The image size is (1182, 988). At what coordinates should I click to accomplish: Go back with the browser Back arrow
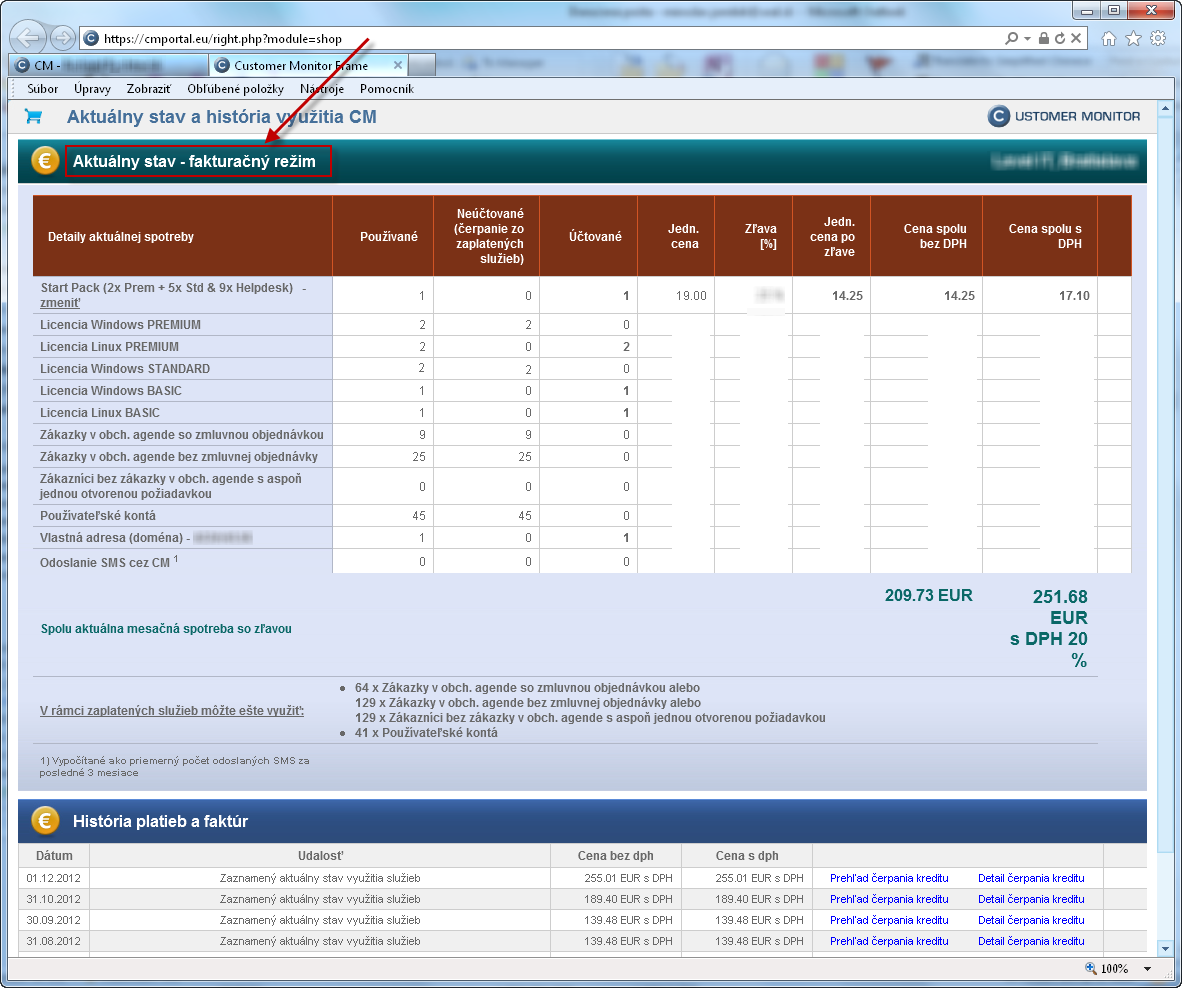[x=29, y=38]
